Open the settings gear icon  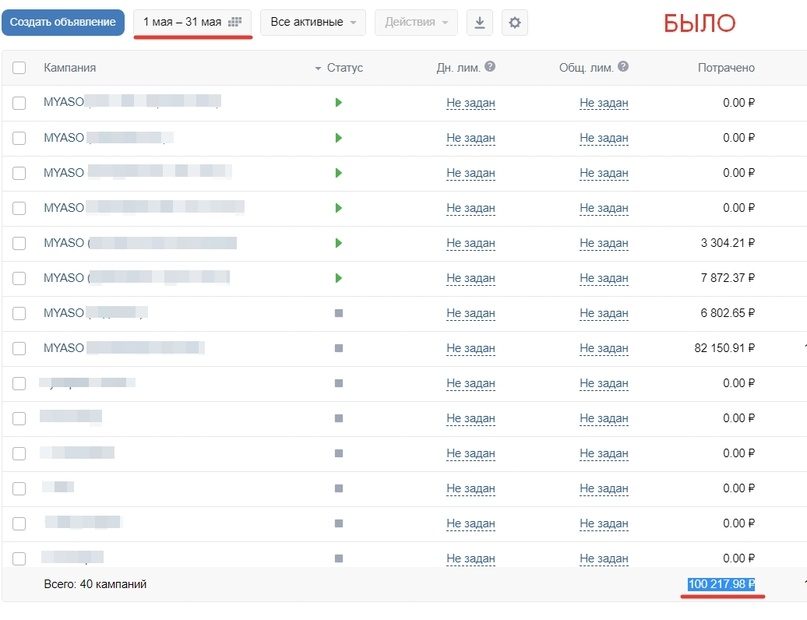click(514, 23)
